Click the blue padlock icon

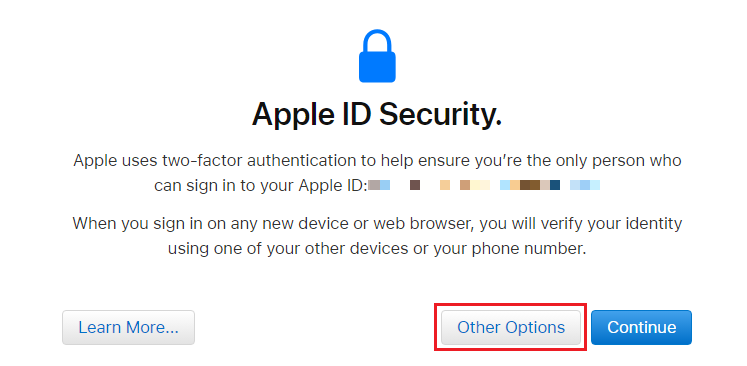pos(377,56)
